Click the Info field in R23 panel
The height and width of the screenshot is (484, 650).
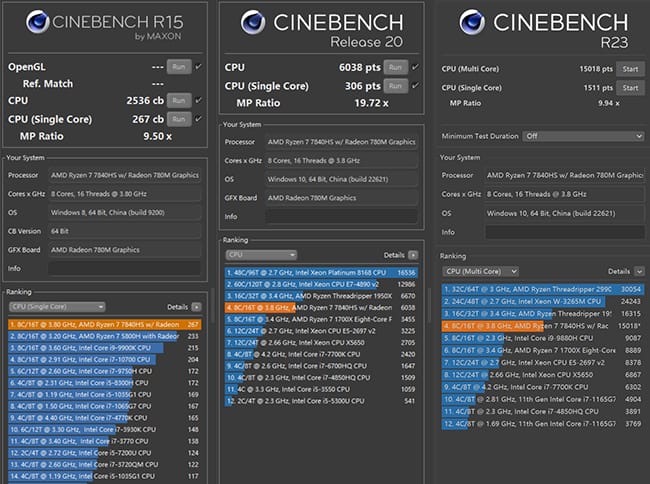(x=565, y=232)
